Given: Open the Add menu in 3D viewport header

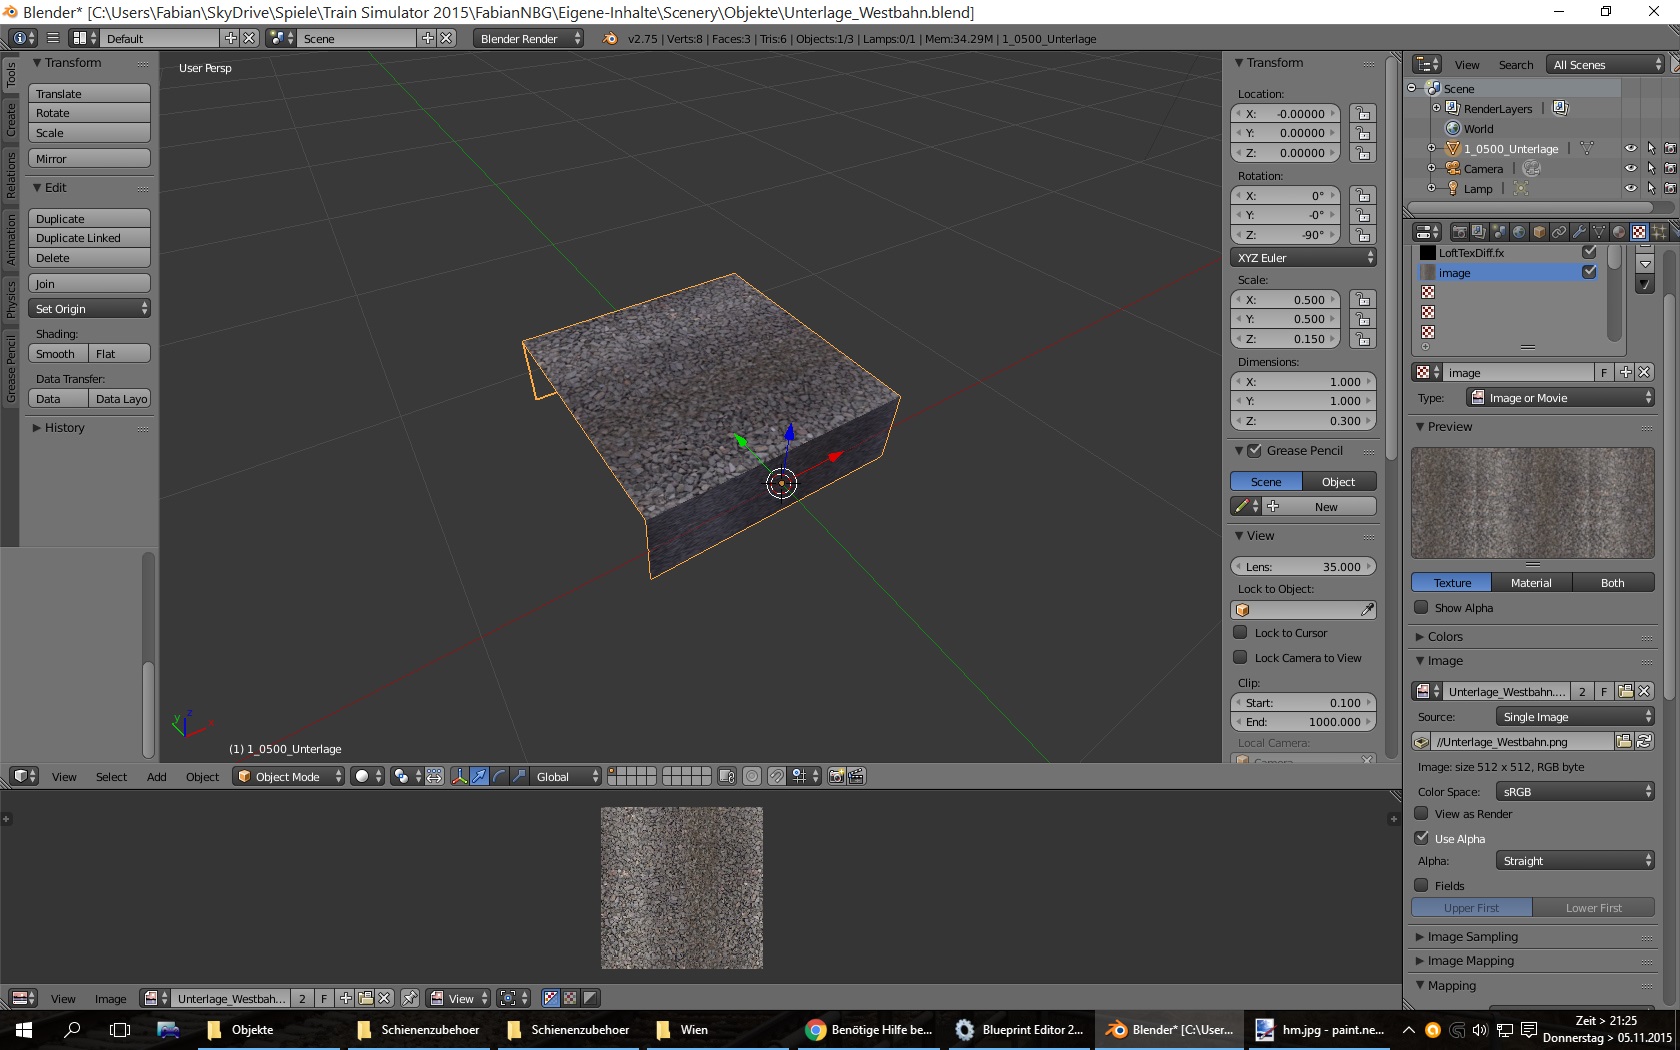Looking at the screenshot, I should [x=156, y=777].
